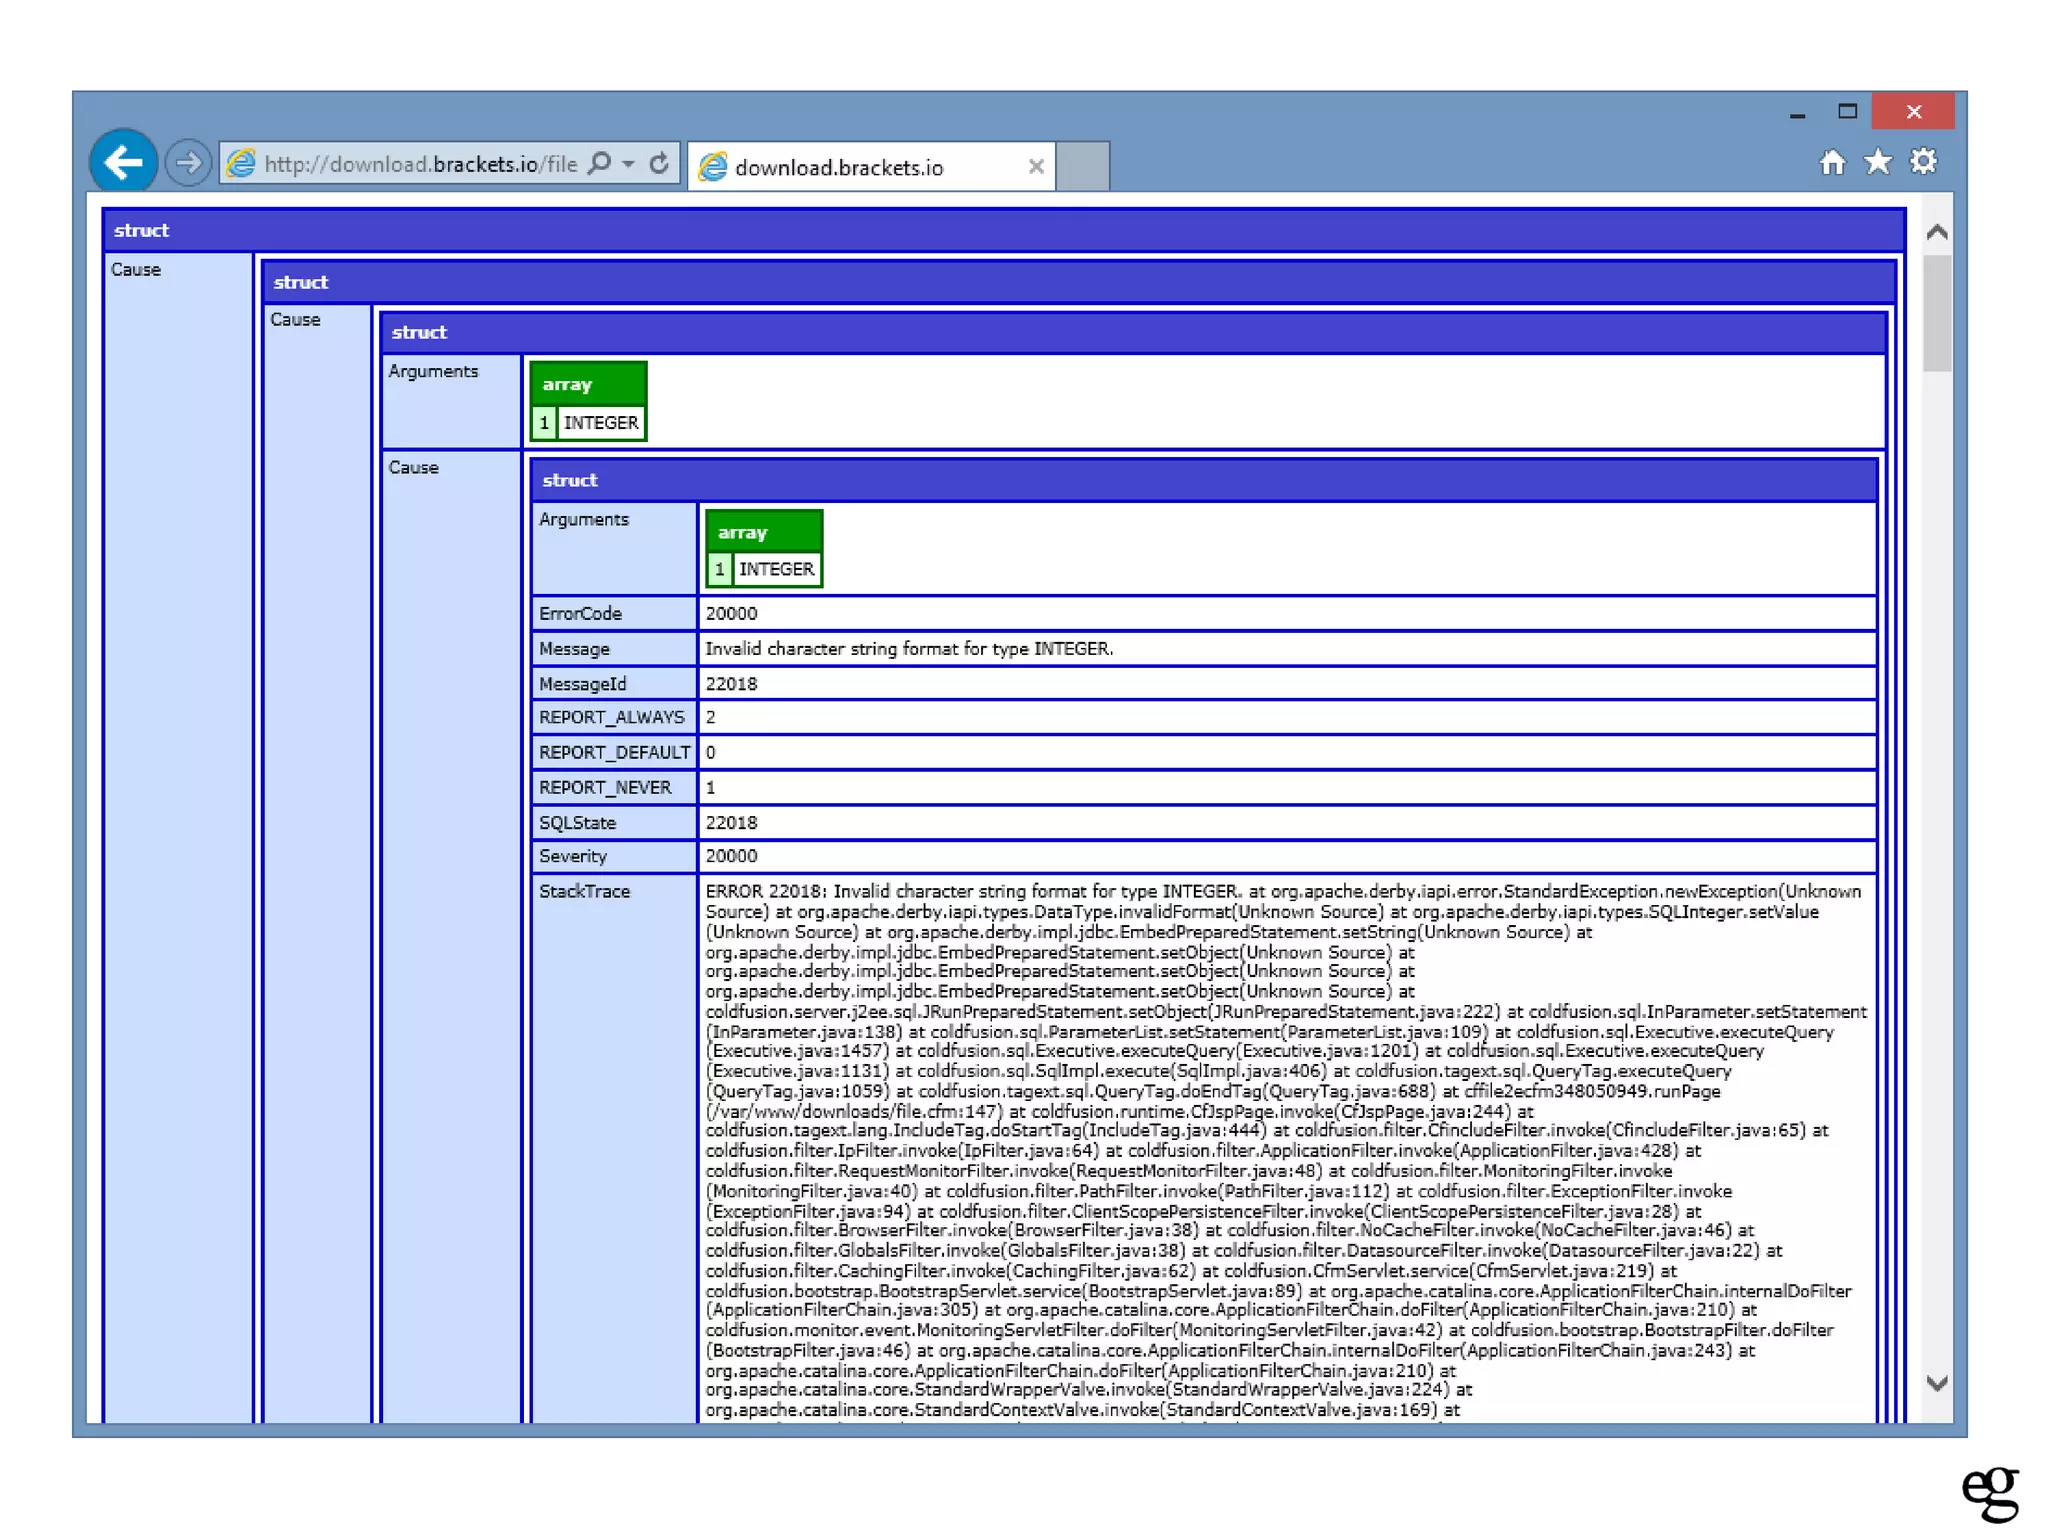This screenshot has height=1536, width=2048.
Task: Open address bar autocomplete dropdown arrow
Action: tap(629, 163)
